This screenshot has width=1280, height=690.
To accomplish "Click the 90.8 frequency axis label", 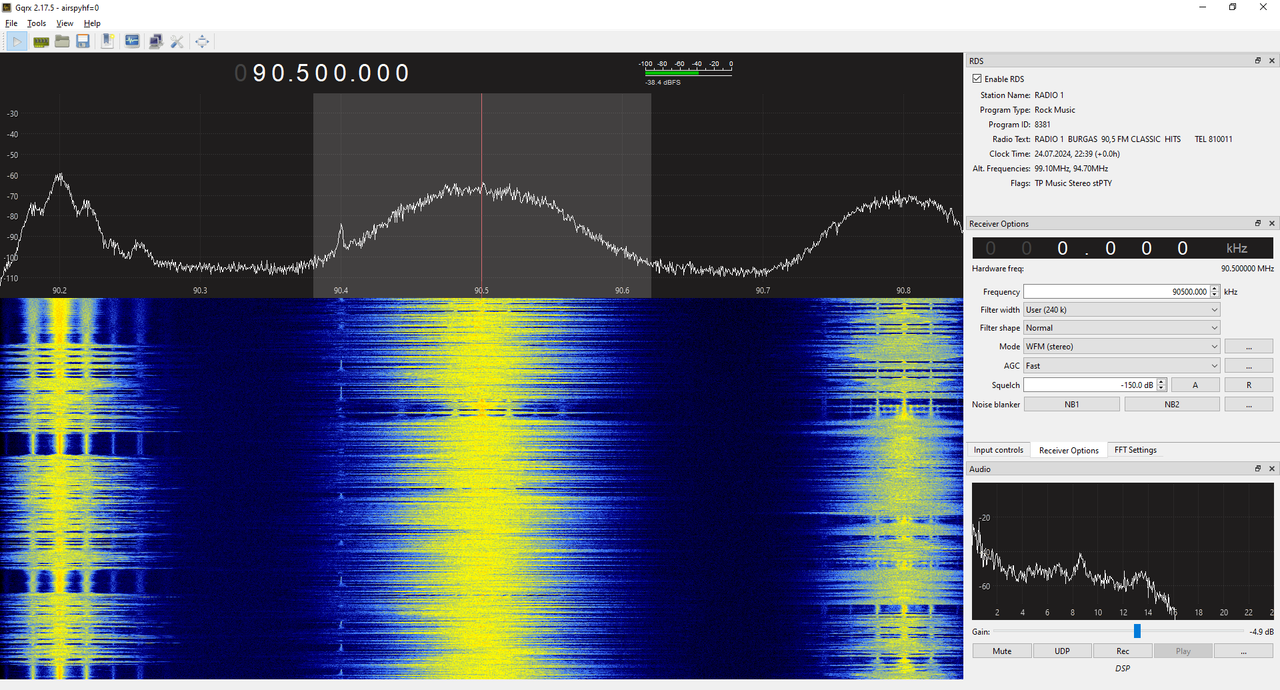I will pyautogui.click(x=904, y=290).
